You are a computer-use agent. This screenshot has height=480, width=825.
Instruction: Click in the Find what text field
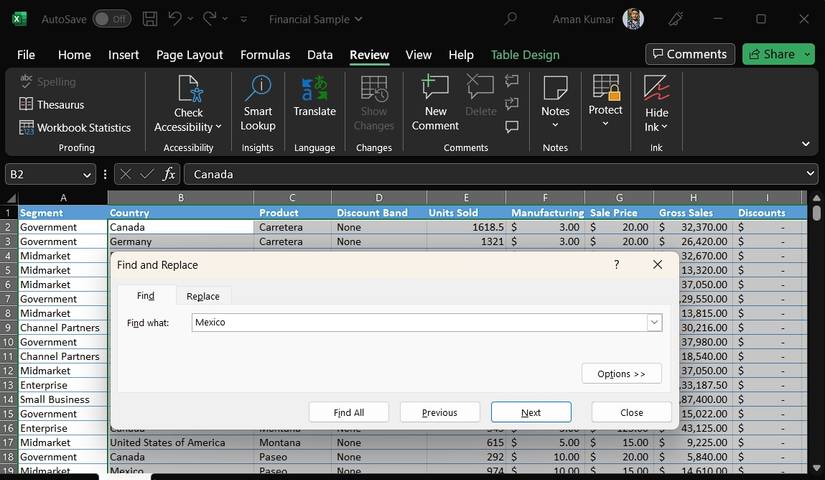418,323
